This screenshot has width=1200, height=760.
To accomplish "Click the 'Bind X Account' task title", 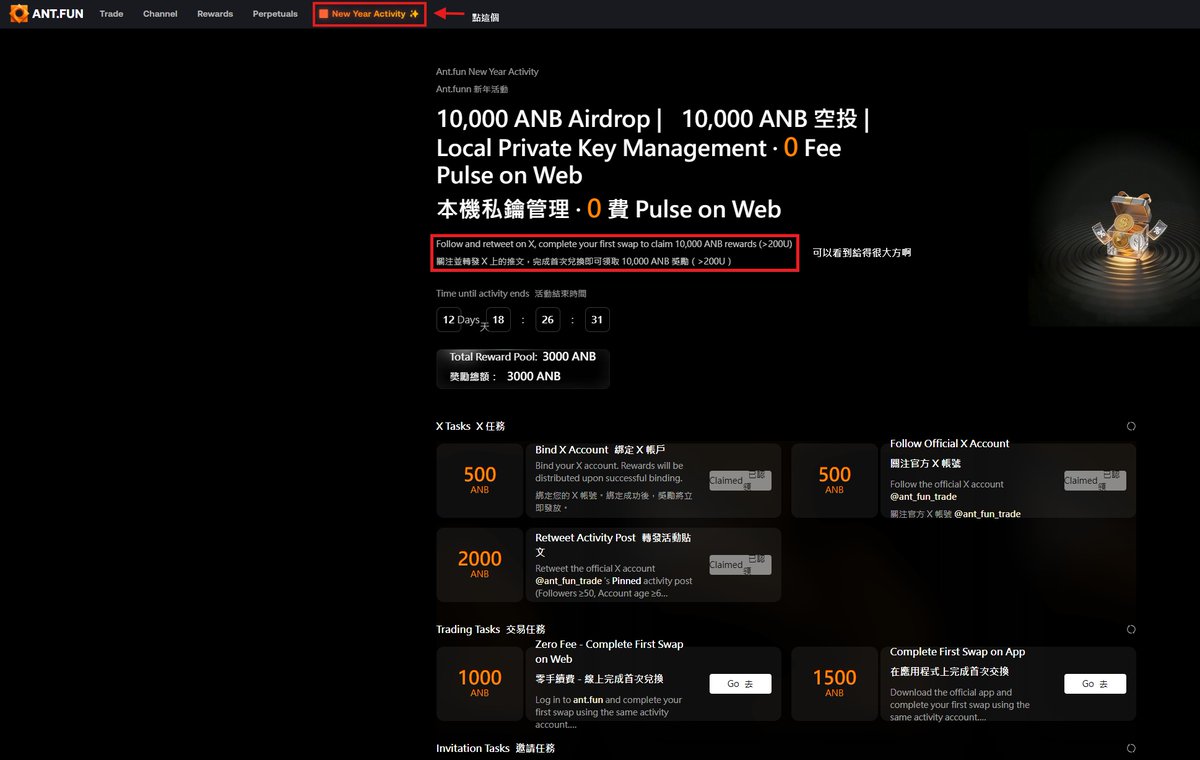I will (572, 450).
